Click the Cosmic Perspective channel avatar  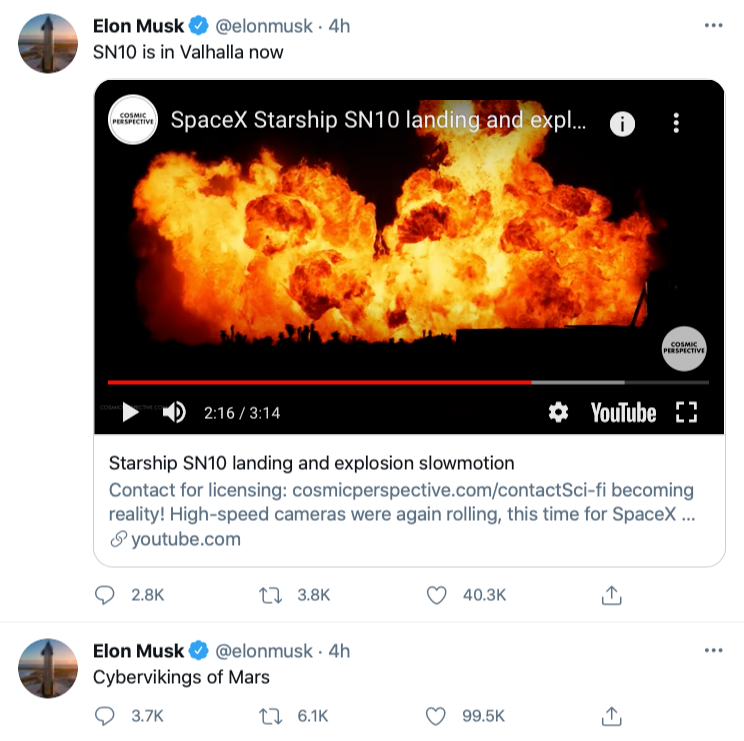pos(131,120)
